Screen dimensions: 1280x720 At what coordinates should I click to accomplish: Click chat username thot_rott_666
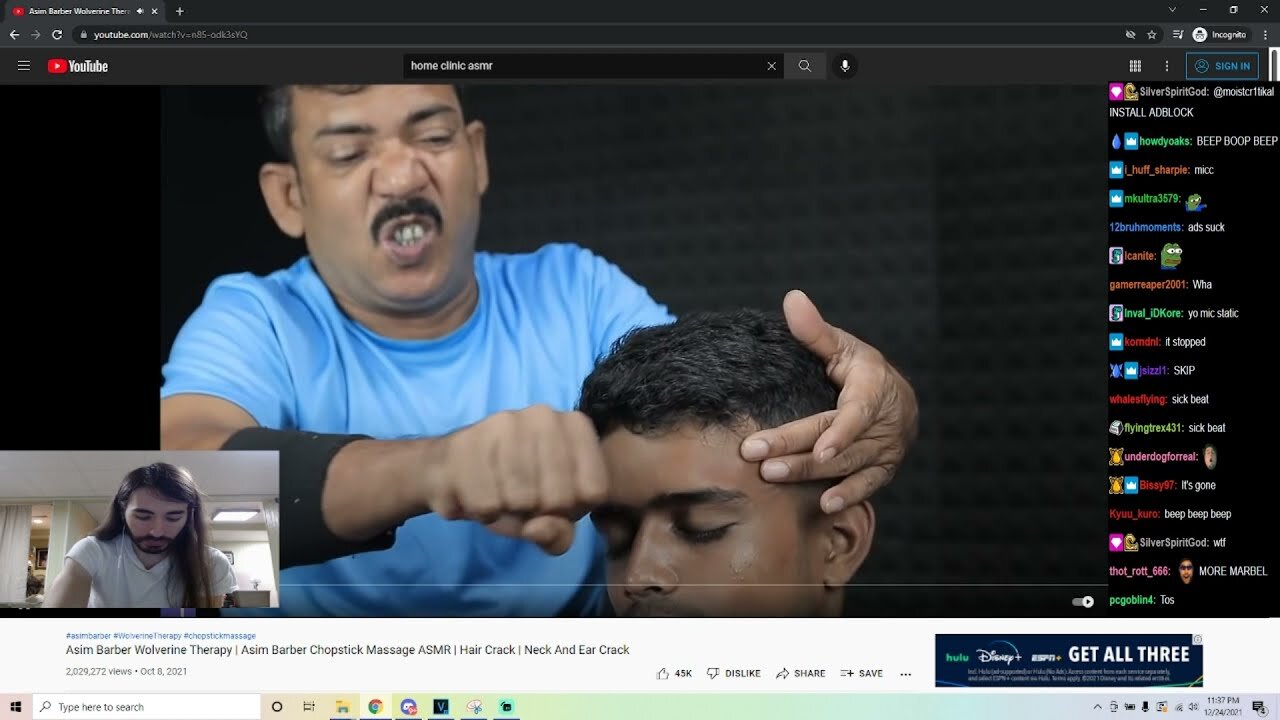[x=1139, y=571]
